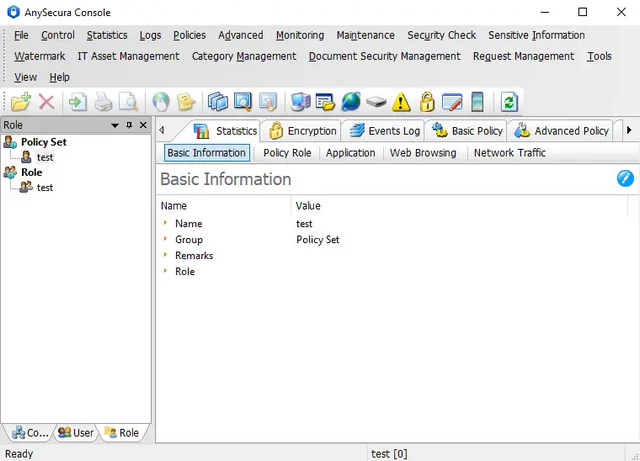Expand the Role property row arrow

point(165,271)
